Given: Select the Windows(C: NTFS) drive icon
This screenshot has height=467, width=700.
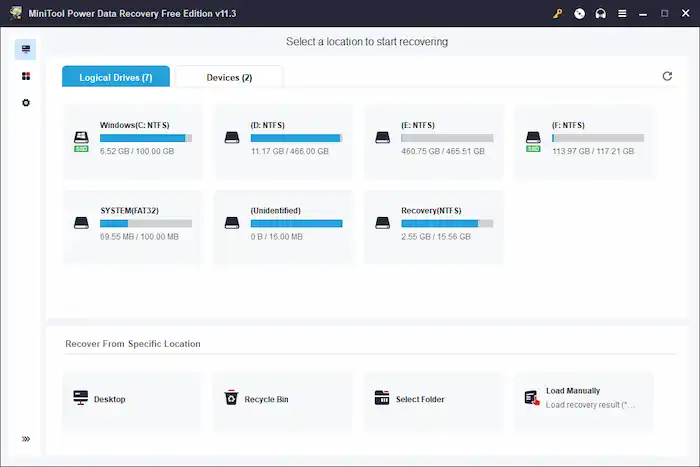Looking at the screenshot, I should tap(81, 141).
